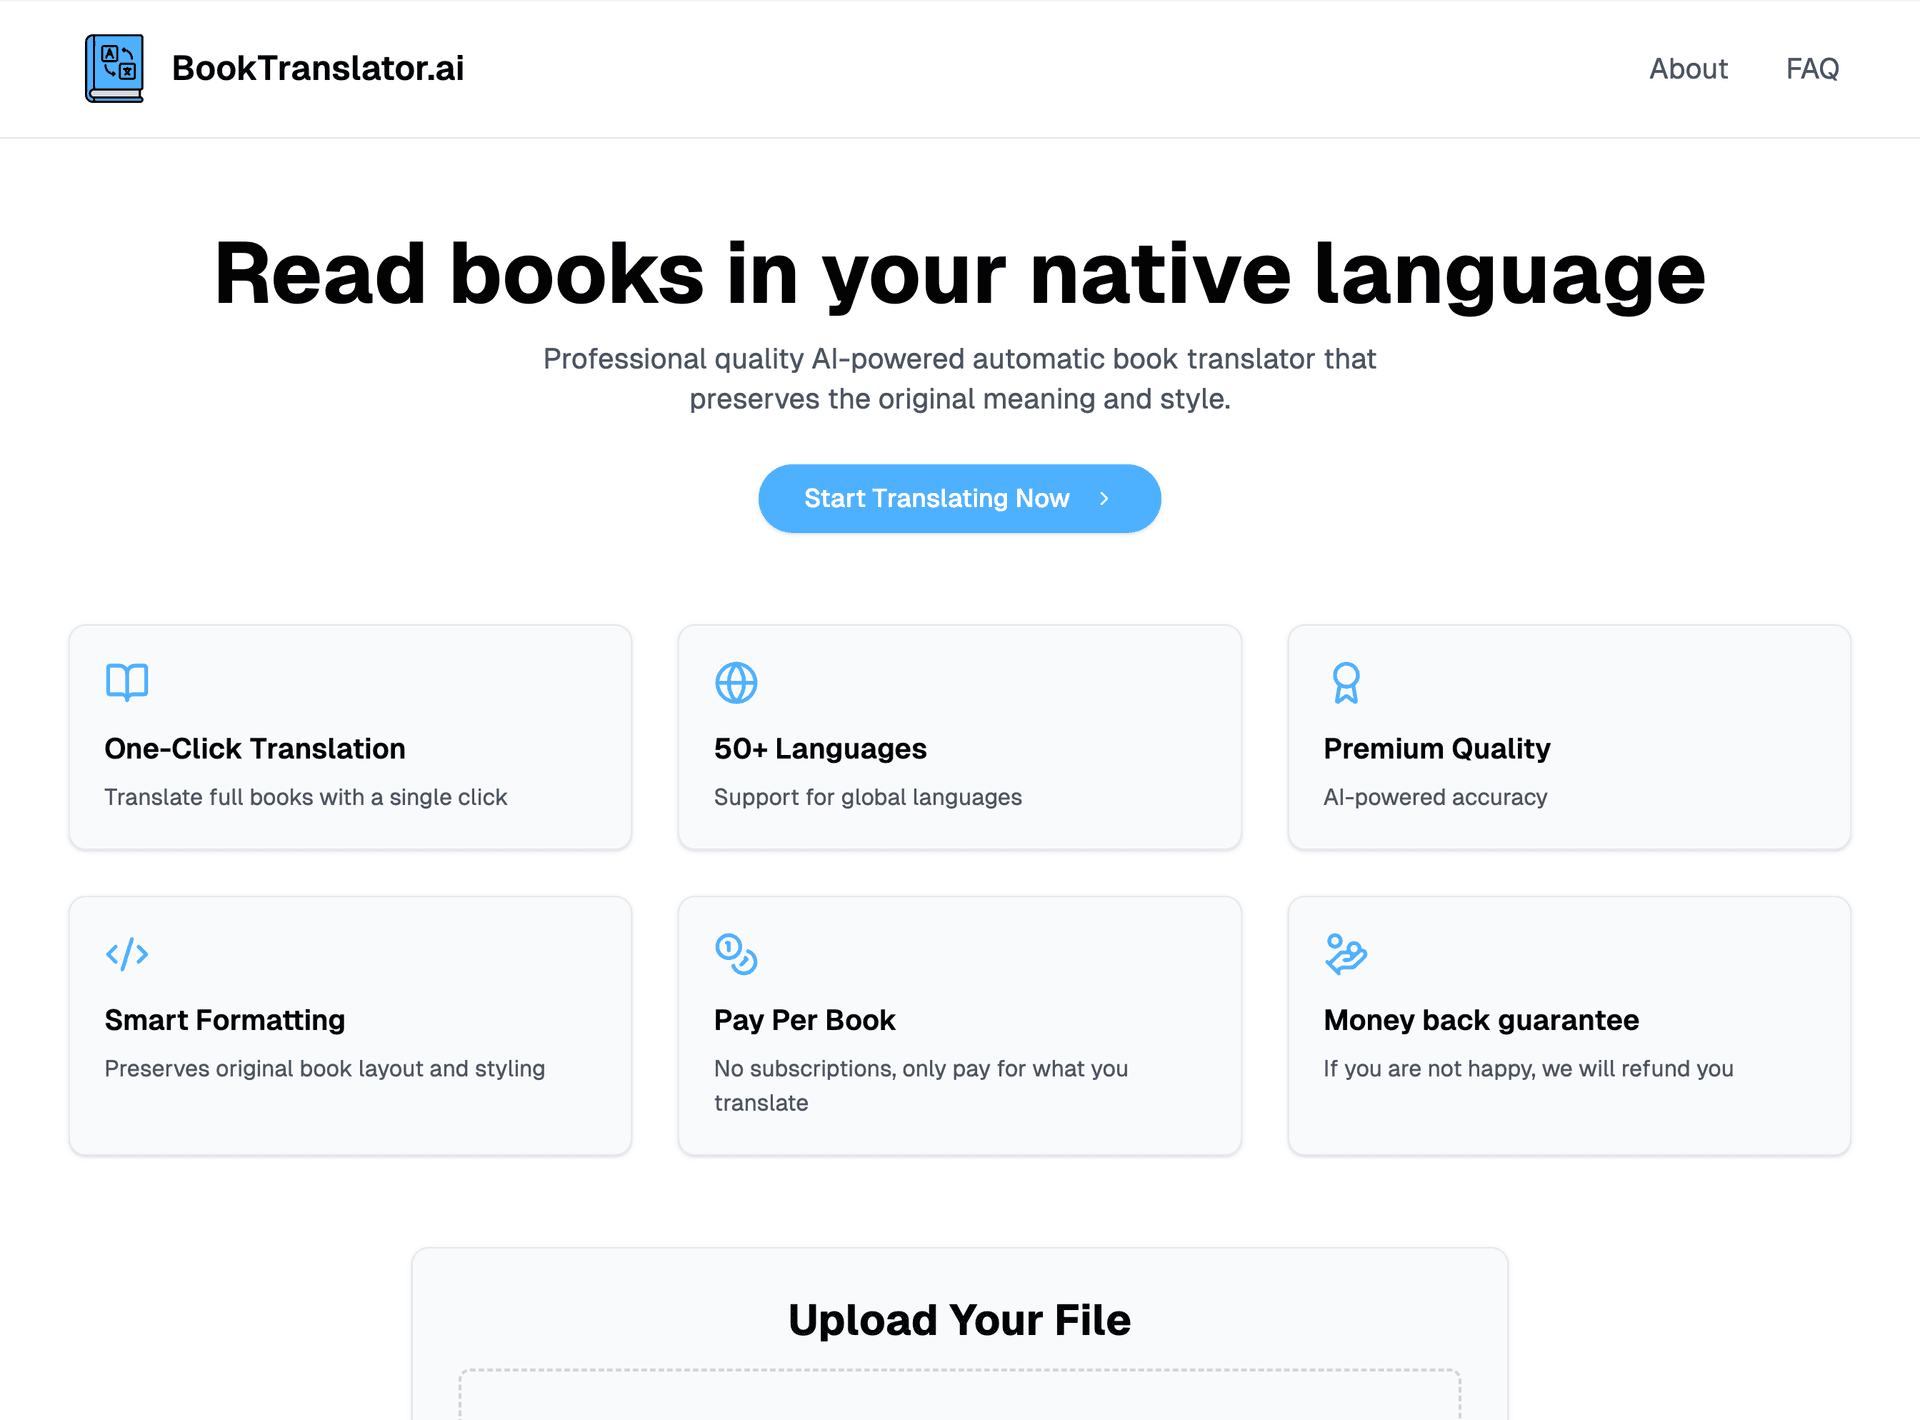Click the chevron arrow in Start Translating button
Viewport: 1920px width, 1420px height.
1104,498
